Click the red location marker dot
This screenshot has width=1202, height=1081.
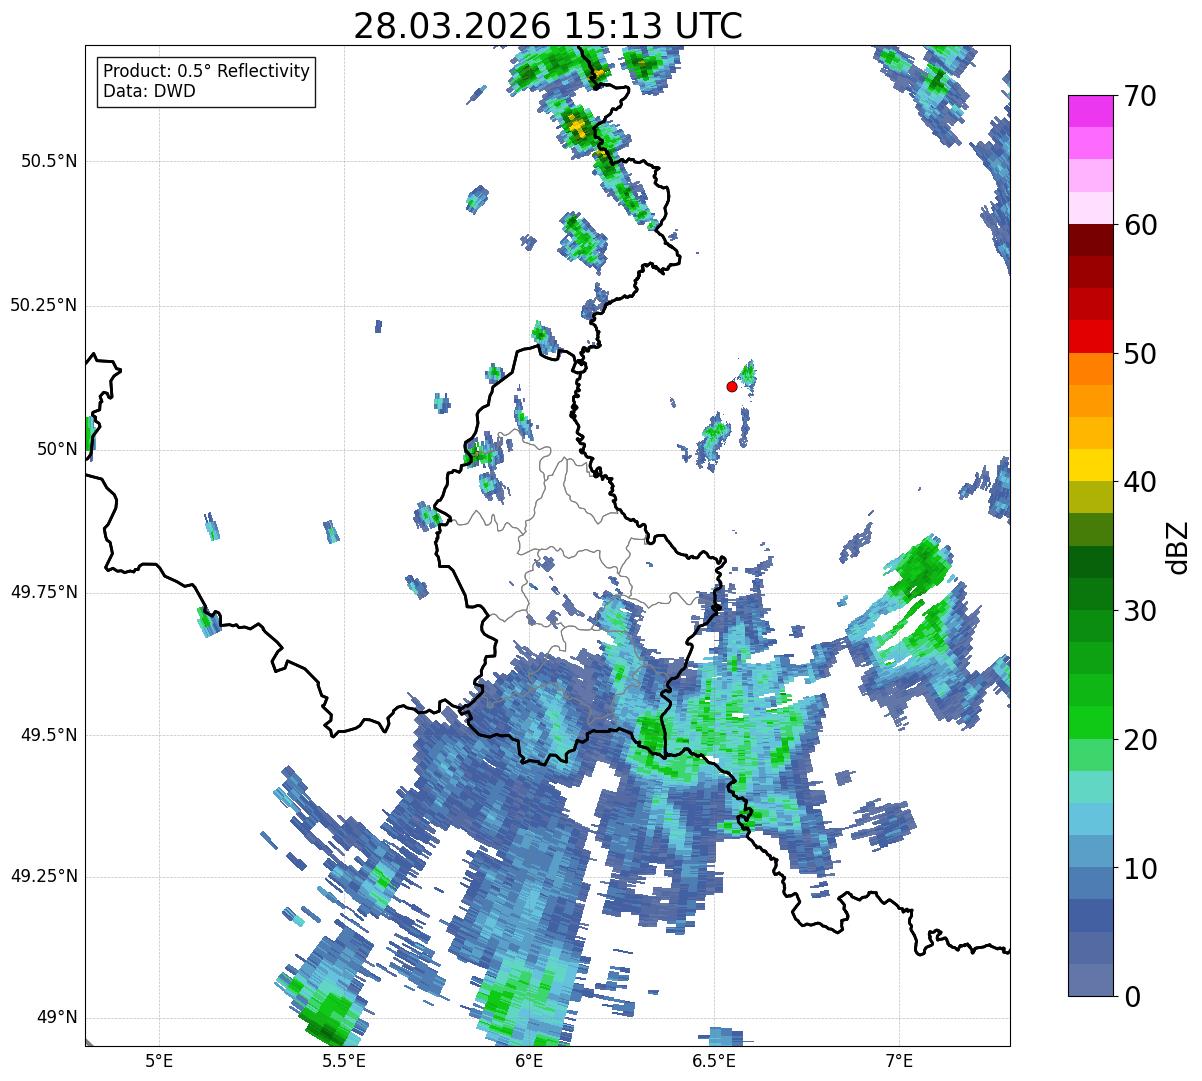pos(732,386)
